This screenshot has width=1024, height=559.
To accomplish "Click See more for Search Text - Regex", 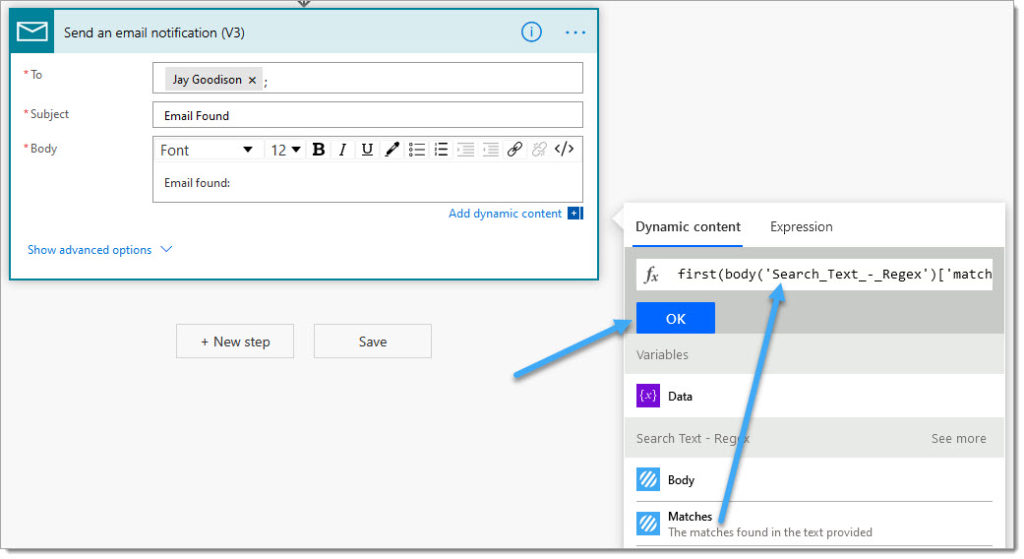I will pos(958,439).
